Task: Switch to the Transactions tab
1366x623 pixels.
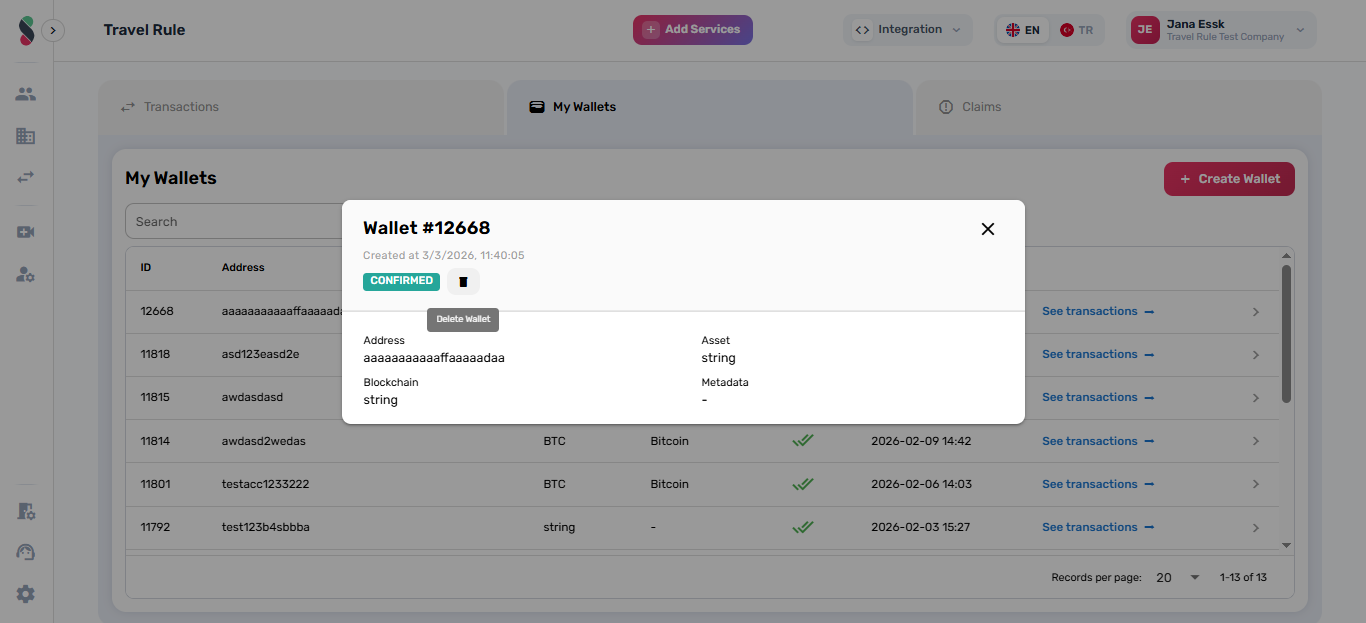Action: 300,107
